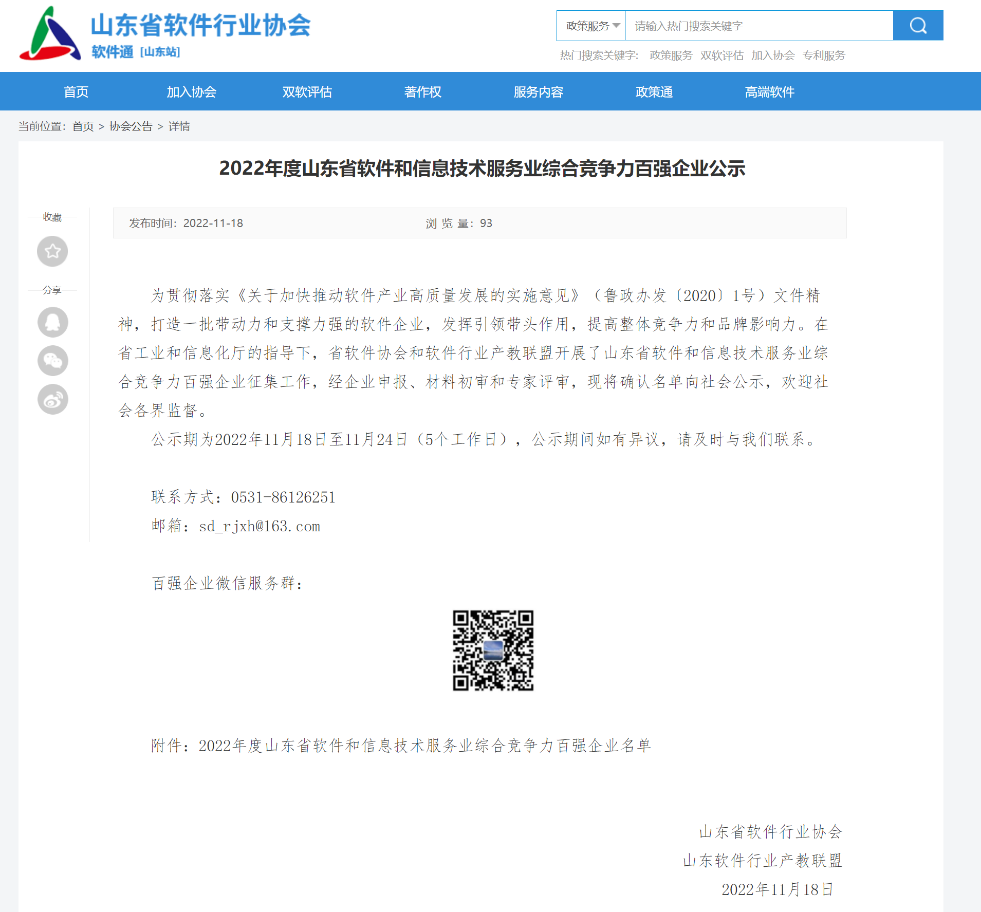Click the star favorite icon
981x912 pixels.
52,251
